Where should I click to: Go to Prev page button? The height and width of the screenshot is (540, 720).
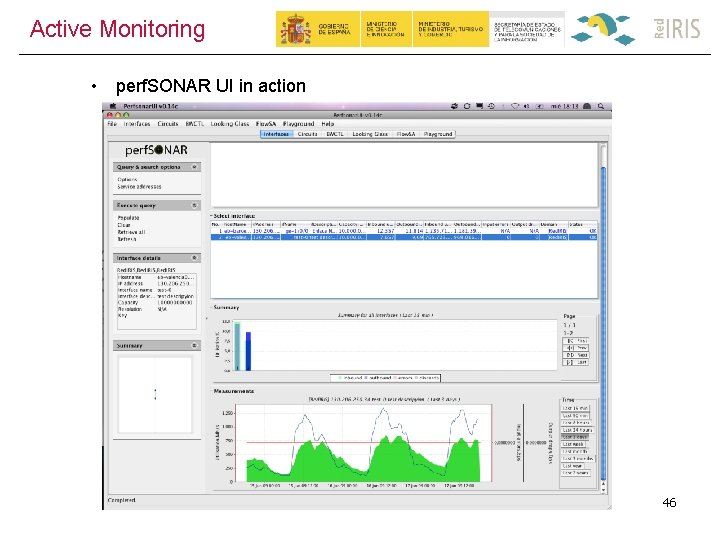(576, 348)
